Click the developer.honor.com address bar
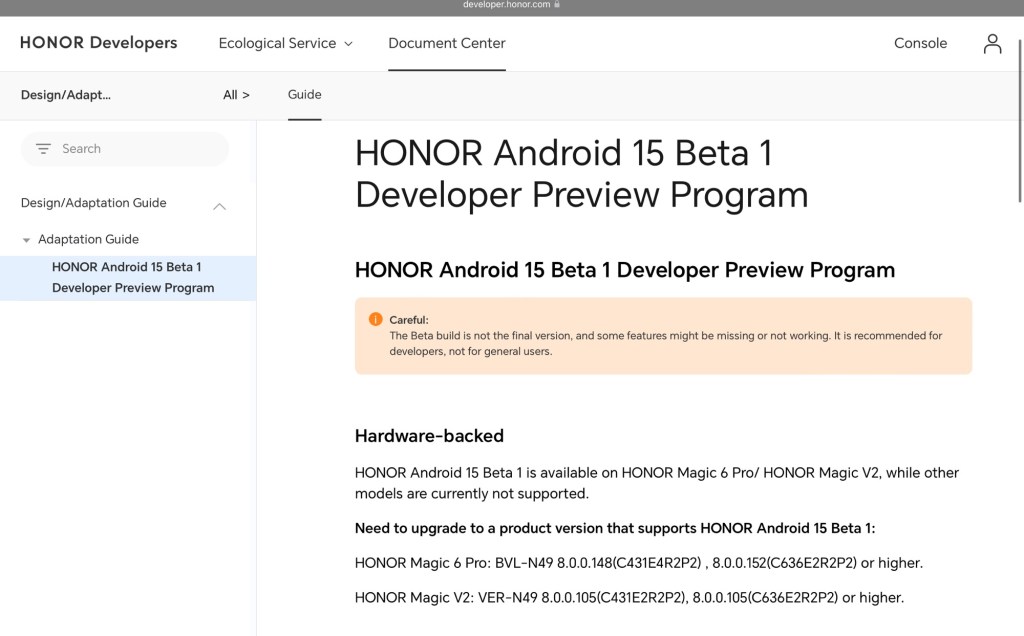The width and height of the screenshot is (1024, 636). coord(507,4)
